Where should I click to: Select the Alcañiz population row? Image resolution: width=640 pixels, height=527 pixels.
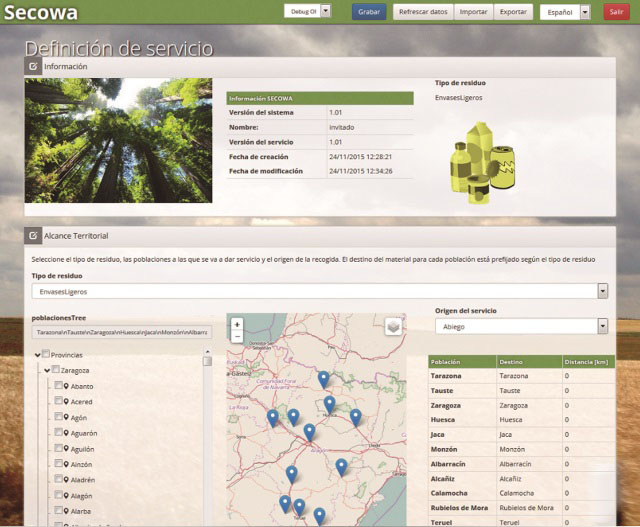click(x=522, y=478)
